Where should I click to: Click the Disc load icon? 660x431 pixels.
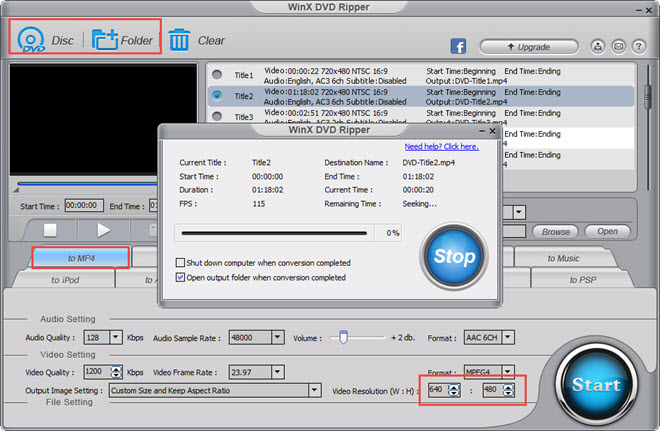[x=31, y=40]
